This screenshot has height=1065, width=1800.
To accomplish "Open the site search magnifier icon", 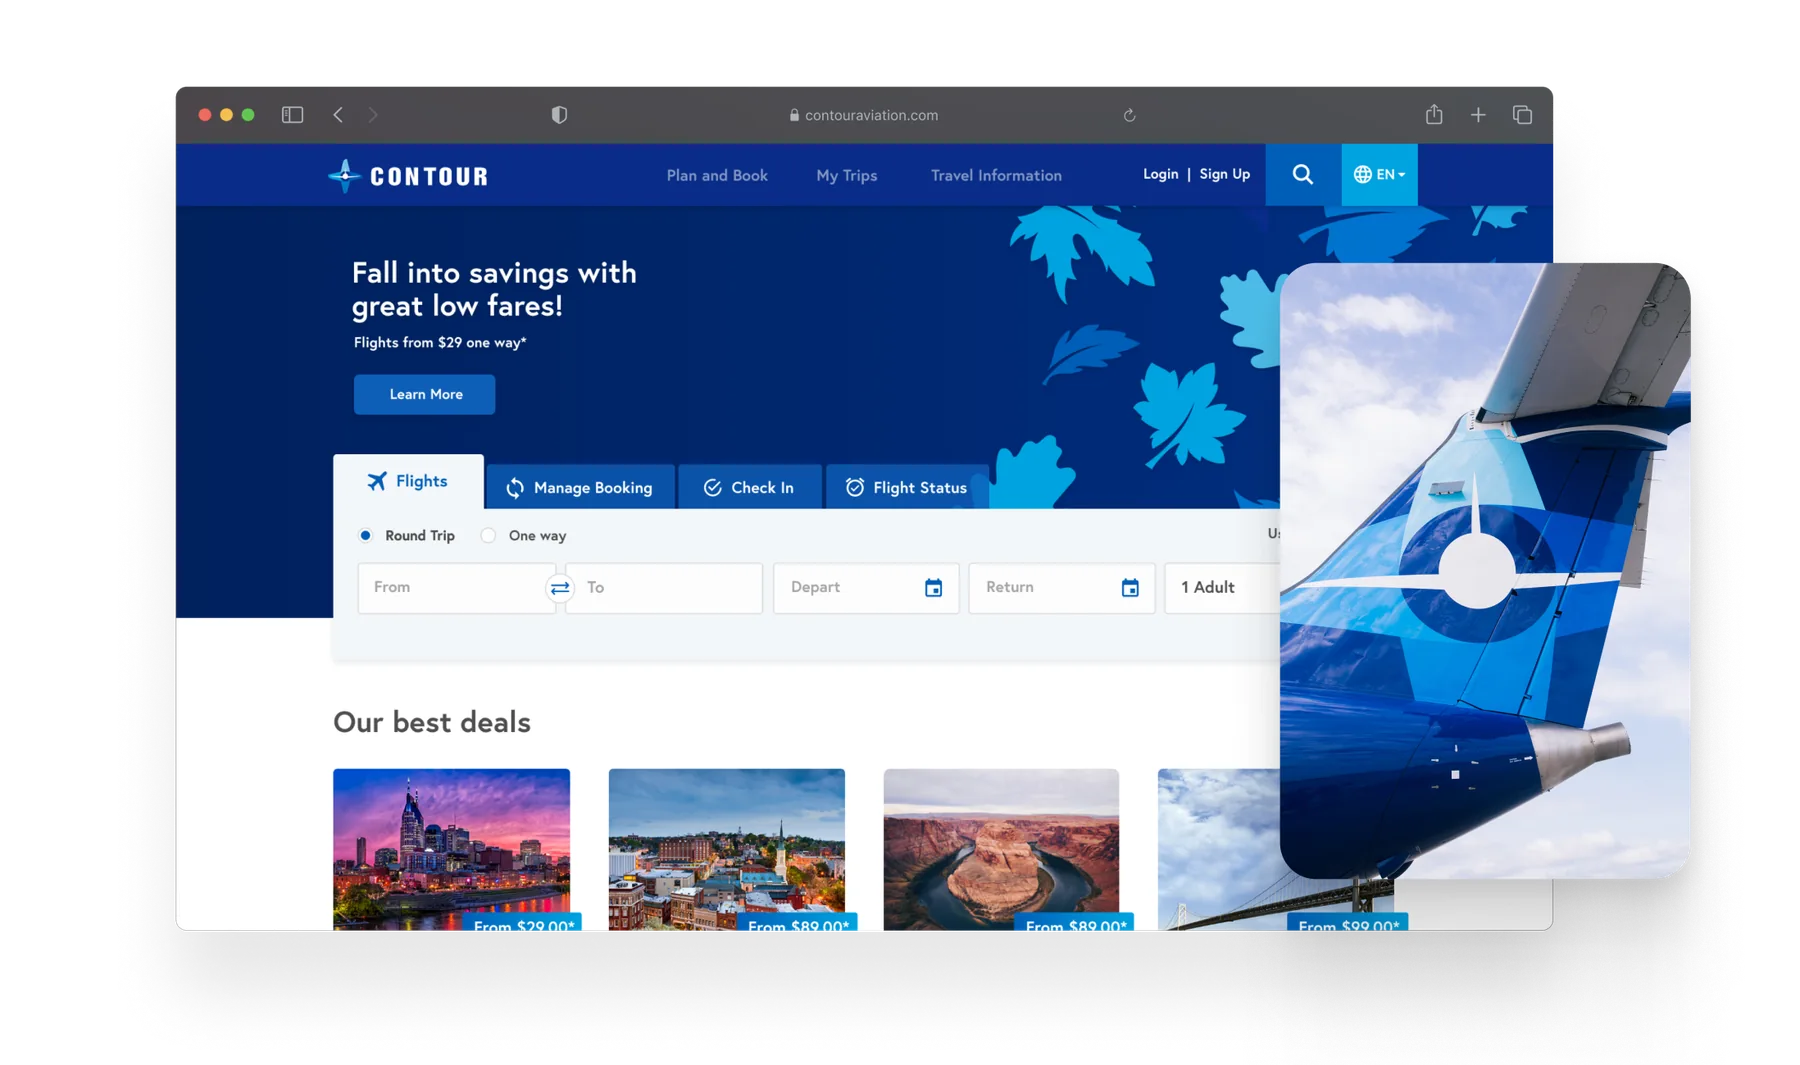I will [1302, 174].
